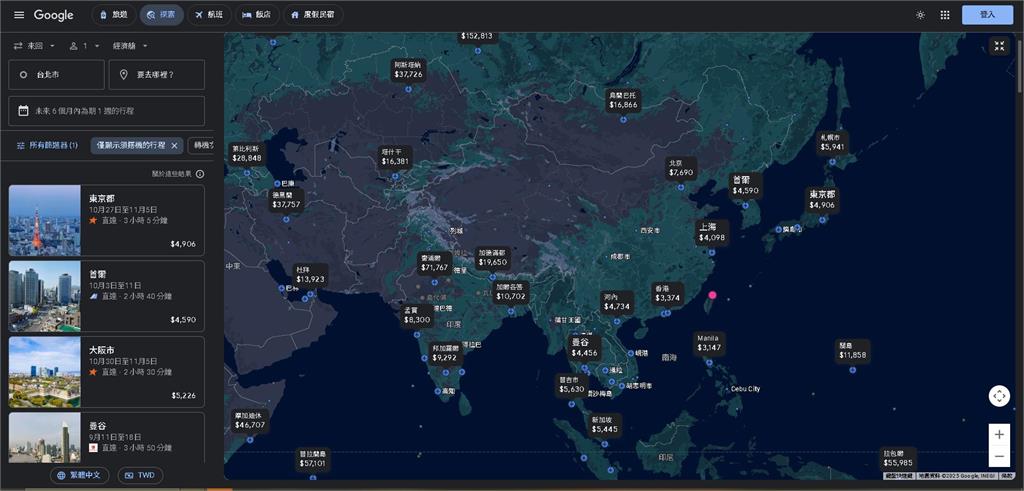
Task: Open the 大阪市 result card thumbnail
Action: [x=44, y=372]
